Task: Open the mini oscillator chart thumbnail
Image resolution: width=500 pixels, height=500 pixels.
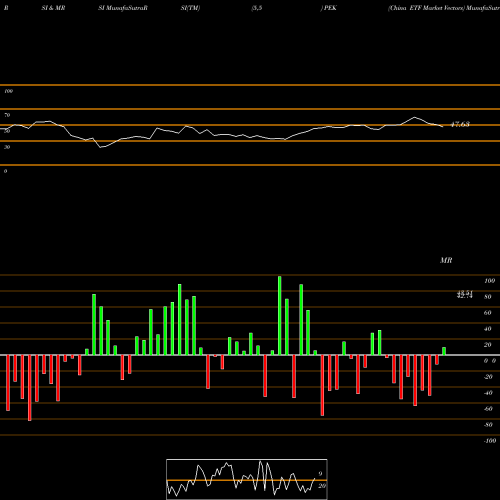Action: [247, 479]
